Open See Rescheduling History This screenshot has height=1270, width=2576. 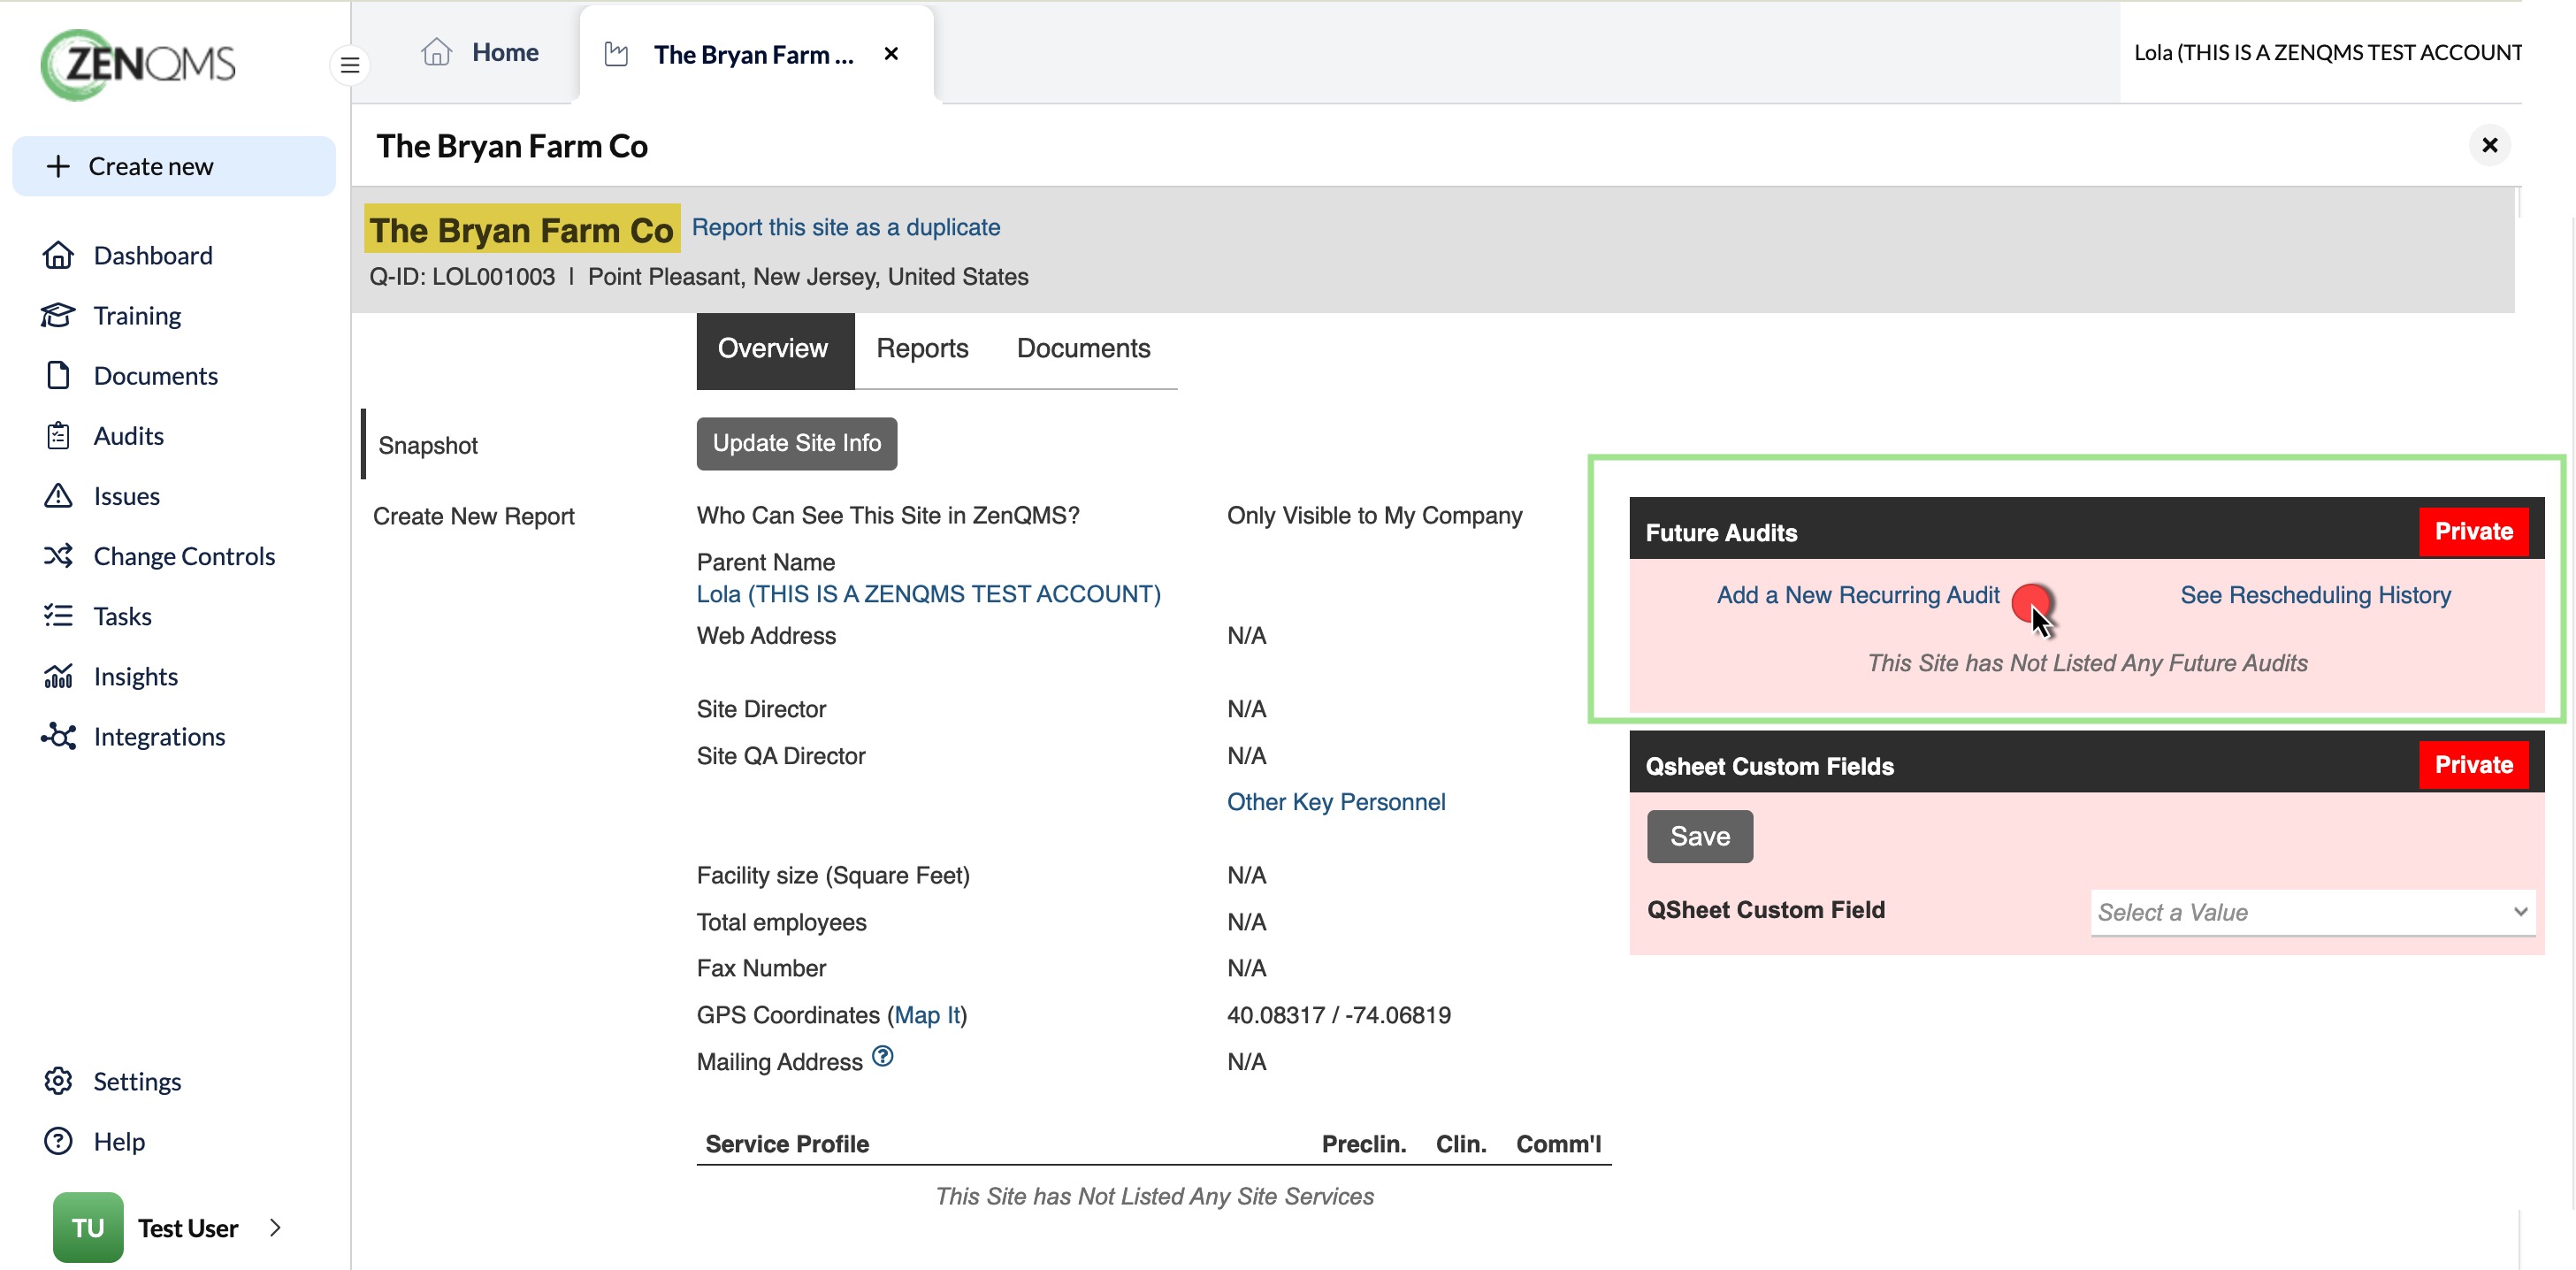tap(2315, 595)
